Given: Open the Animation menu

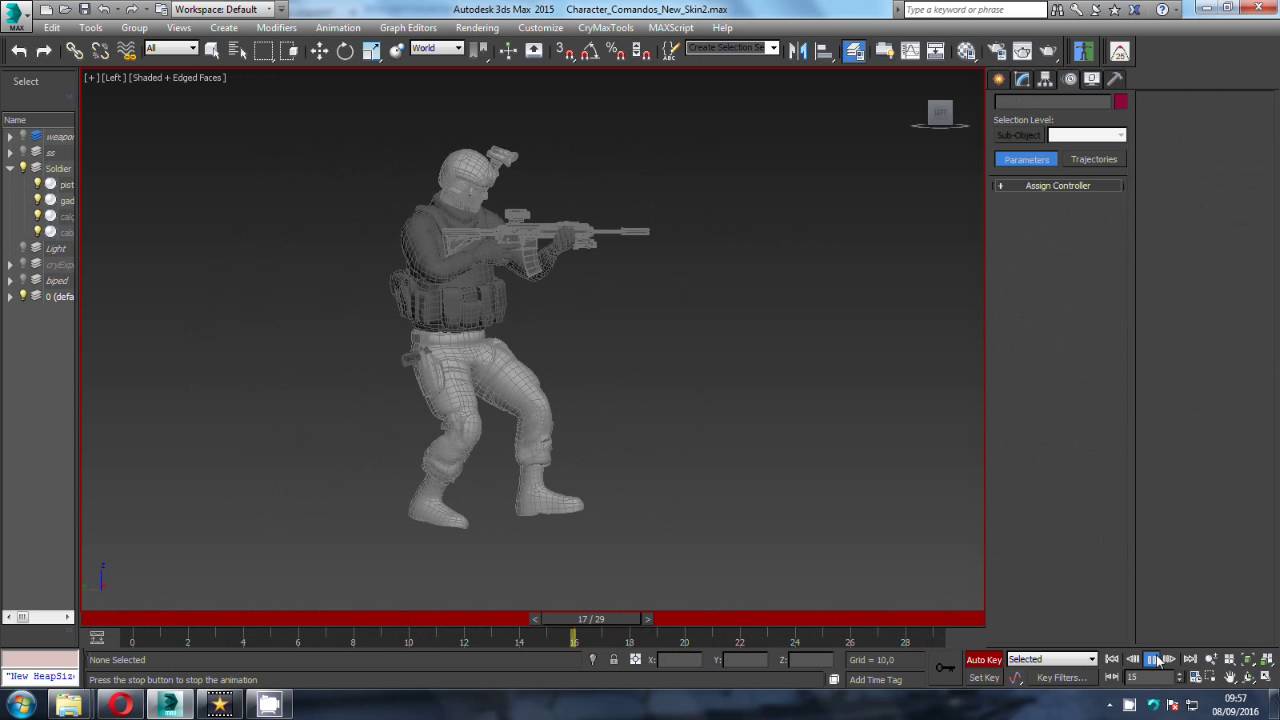Looking at the screenshot, I should 338,28.
